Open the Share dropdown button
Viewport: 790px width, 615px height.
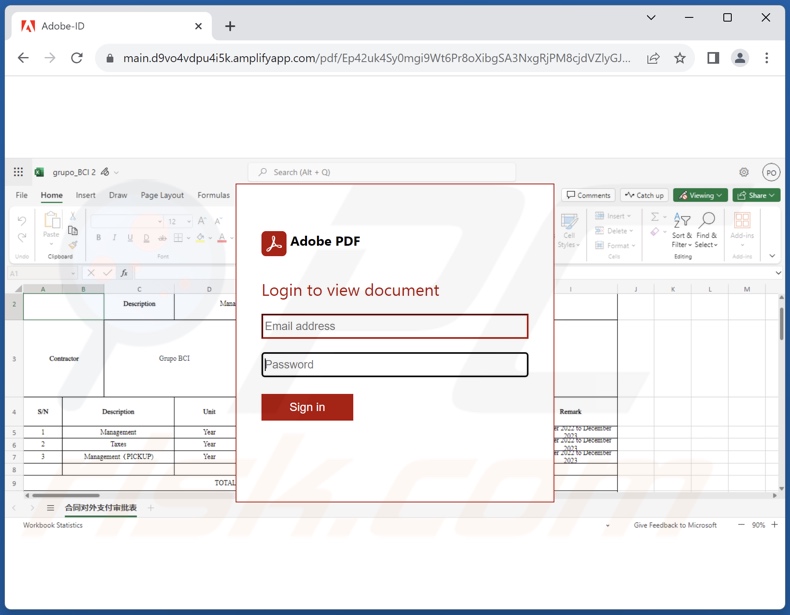tap(756, 195)
